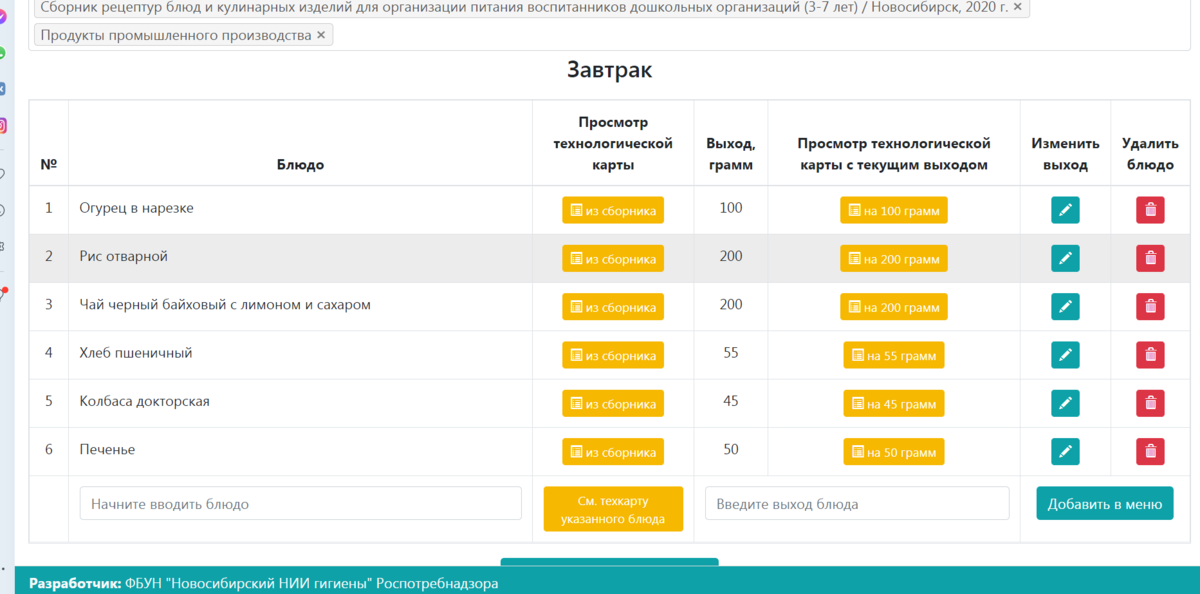View 'на 100 грамм' card for Огурец
This screenshot has width=1200, height=594.
click(x=894, y=210)
